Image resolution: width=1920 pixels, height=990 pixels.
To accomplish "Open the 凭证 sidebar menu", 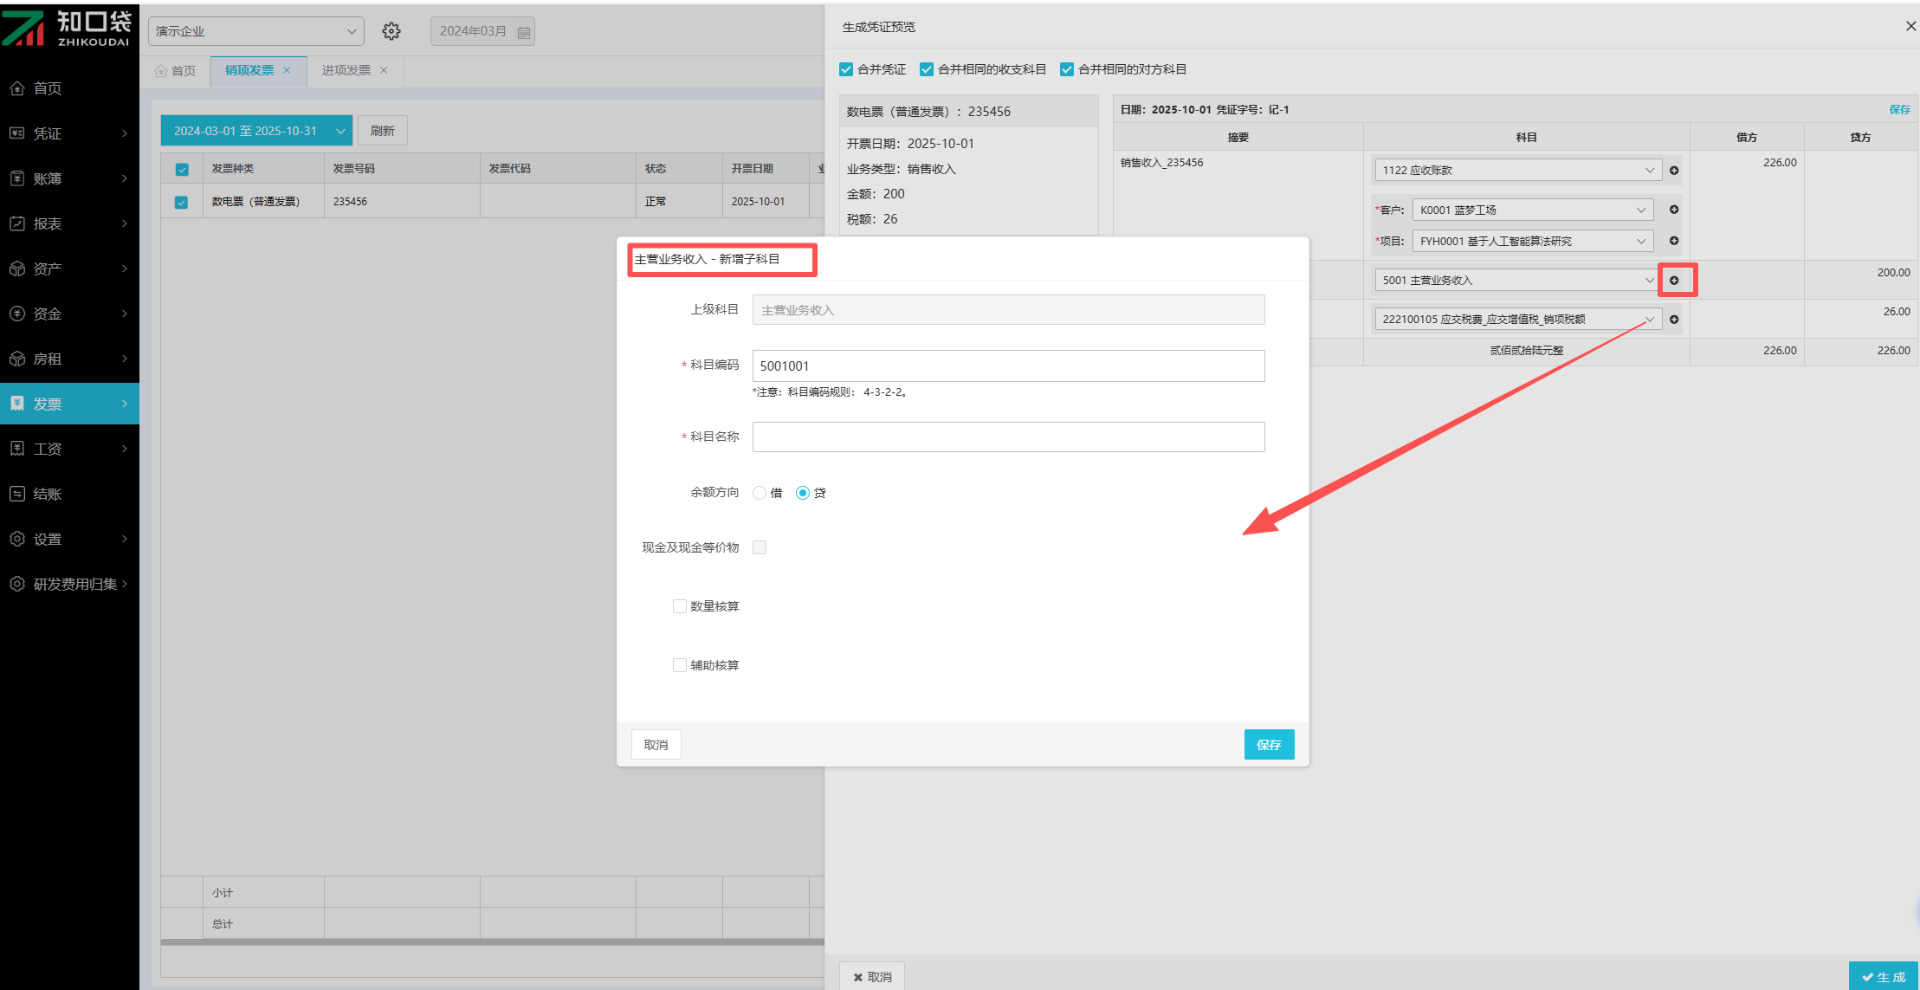I will (x=69, y=133).
